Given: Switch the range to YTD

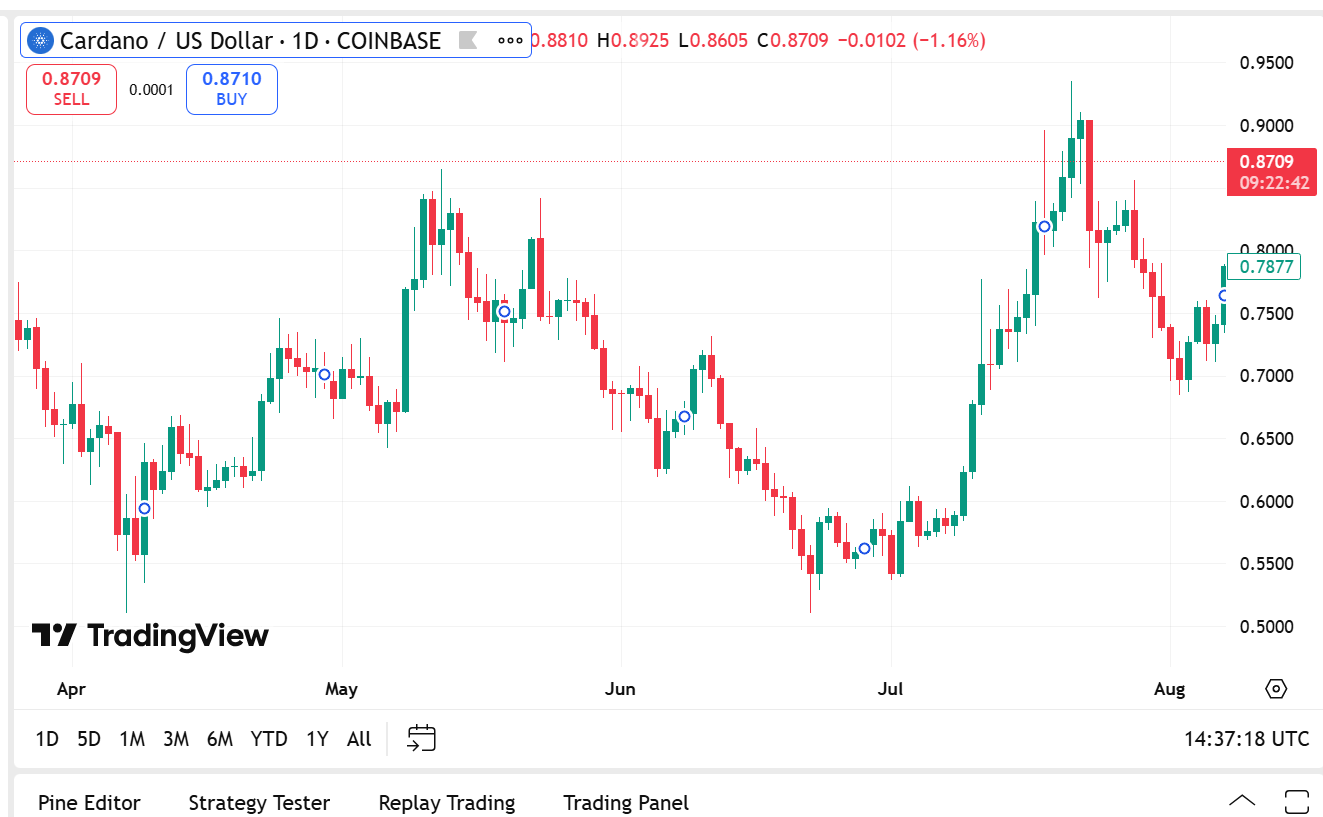Looking at the screenshot, I should pyautogui.click(x=269, y=739).
